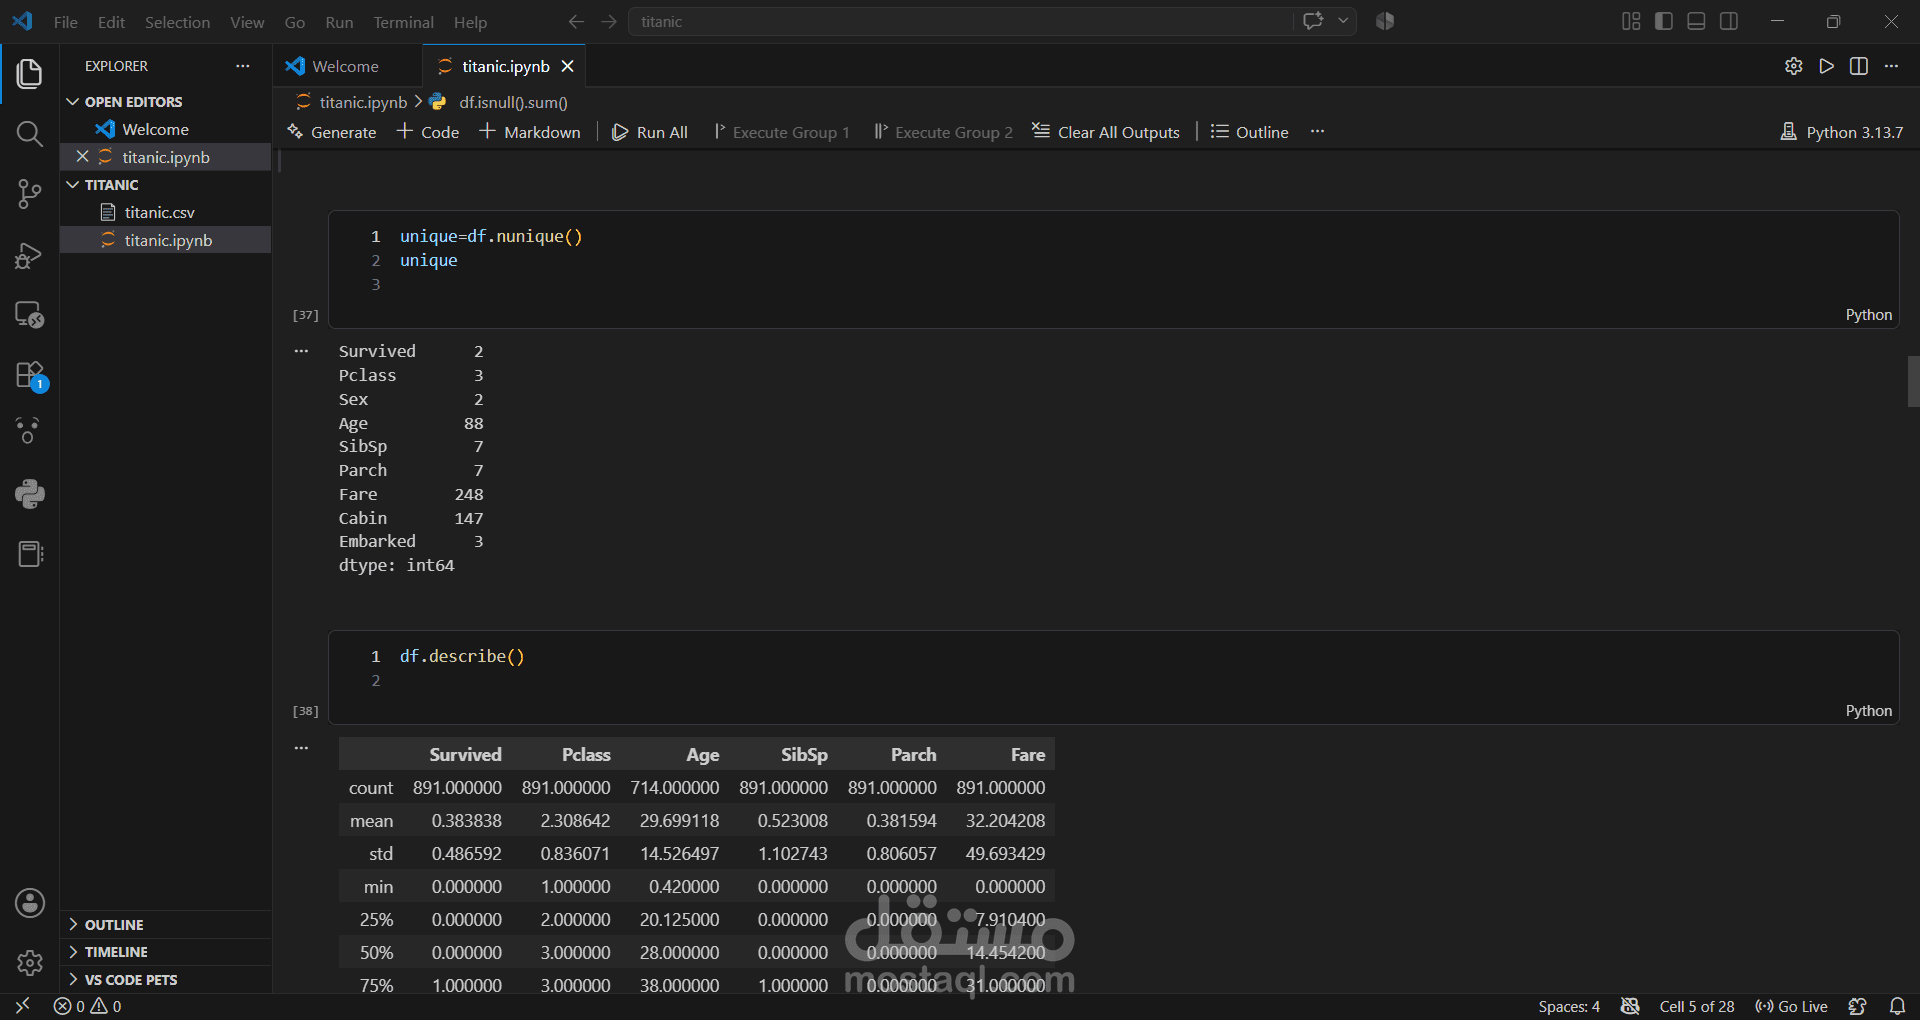This screenshot has height=1020, width=1920.
Task: Open Explorer views and more actions ellipsis
Action: pyautogui.click(x=243, y=66)
